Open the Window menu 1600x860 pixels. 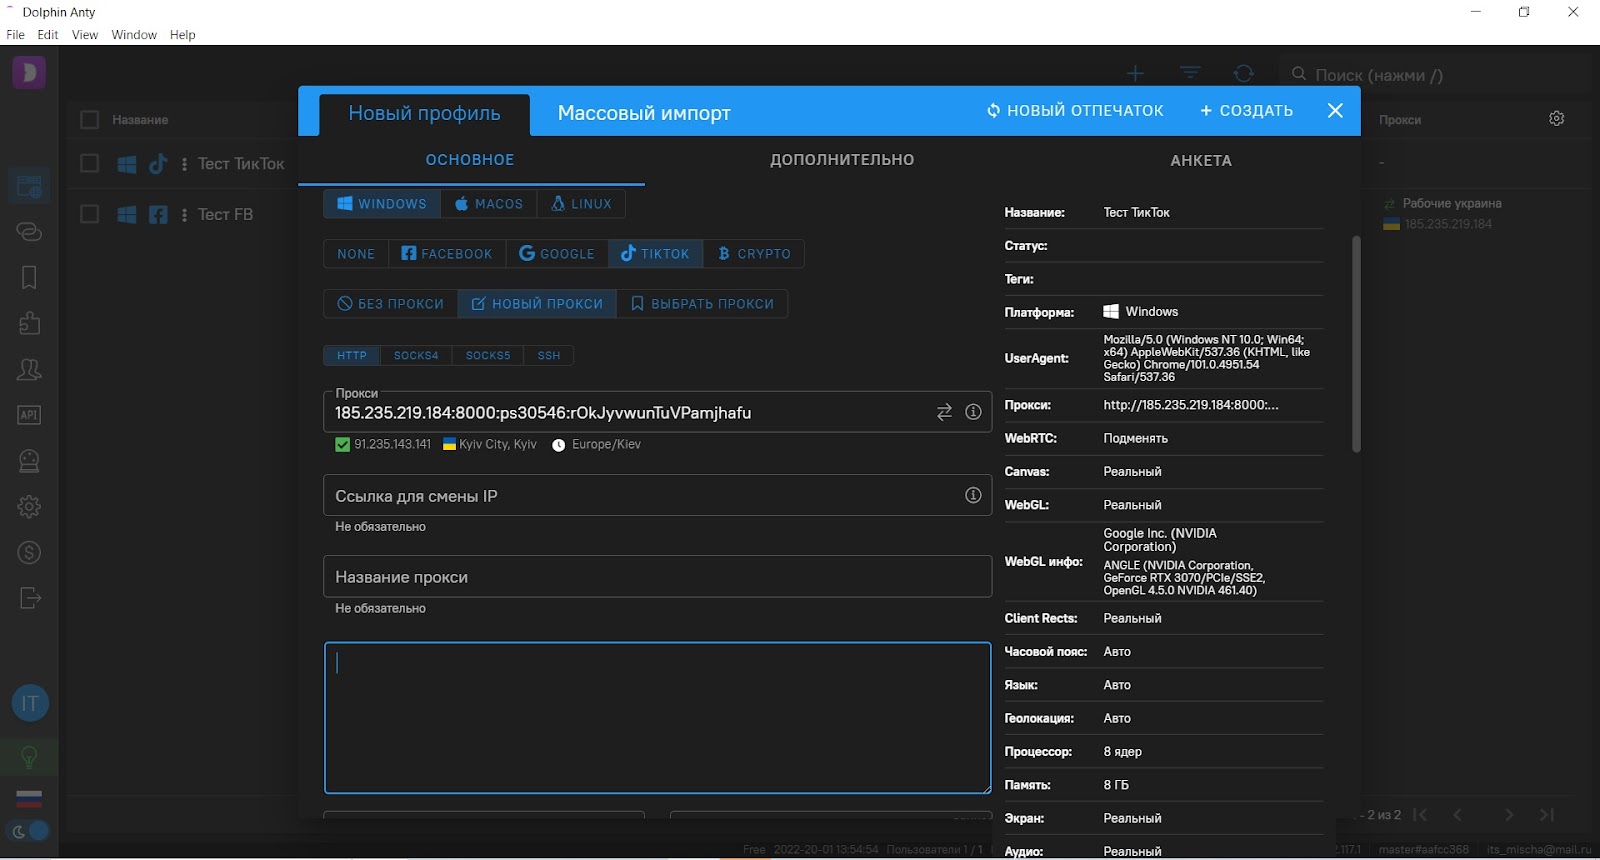[x=134, y=35]
